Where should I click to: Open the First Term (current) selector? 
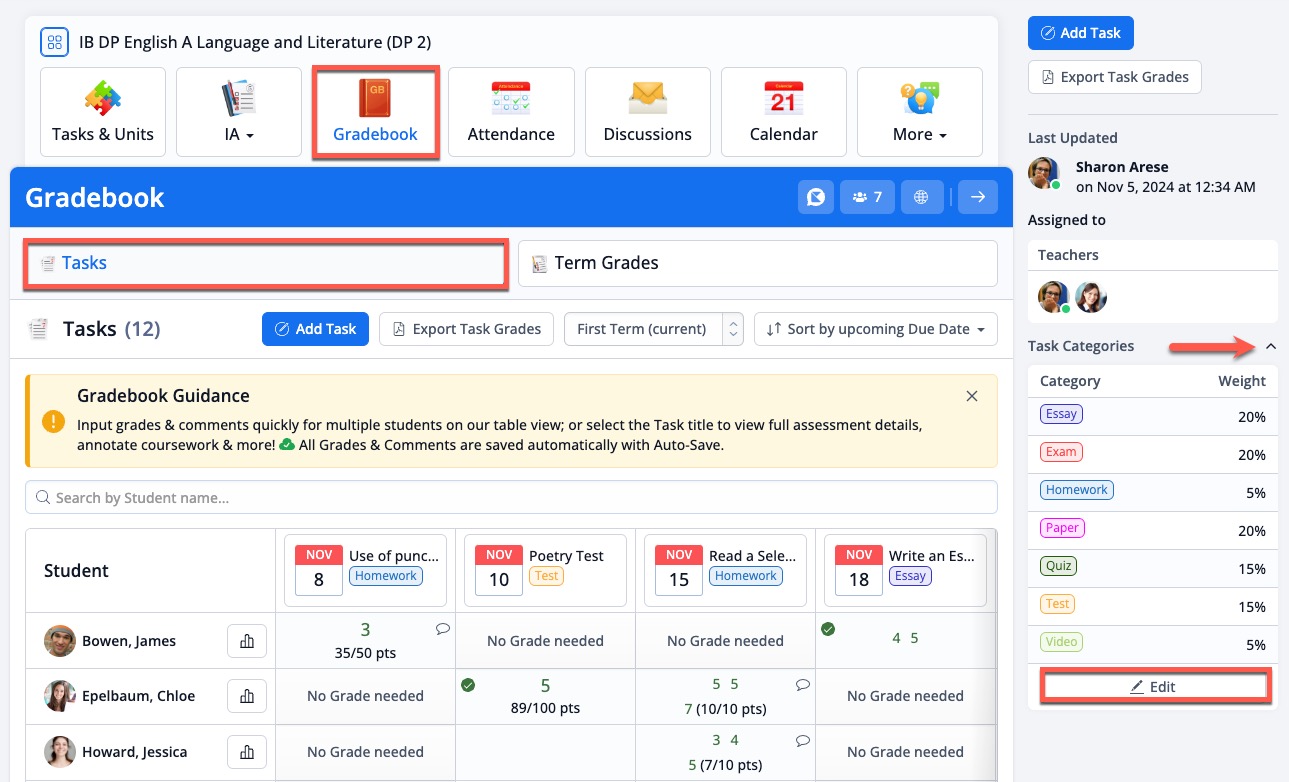click(x=654, y=329)
